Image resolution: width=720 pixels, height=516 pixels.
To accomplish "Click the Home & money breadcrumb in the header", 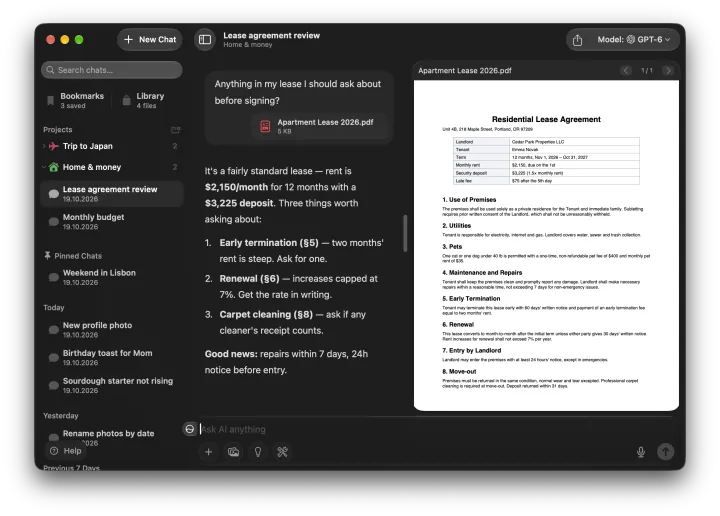I will point(248,45).
